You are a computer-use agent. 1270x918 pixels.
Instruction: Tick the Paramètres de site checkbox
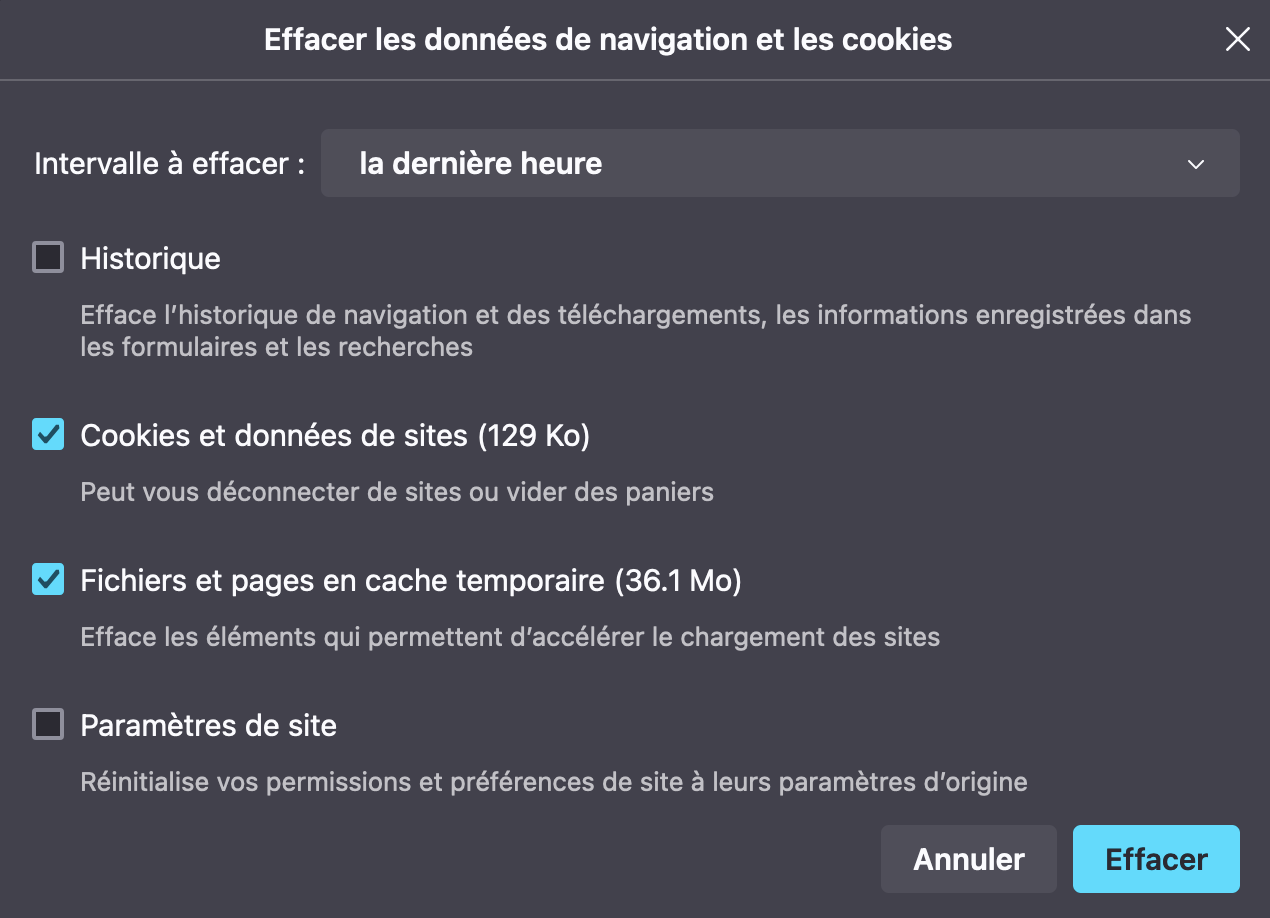48,724
